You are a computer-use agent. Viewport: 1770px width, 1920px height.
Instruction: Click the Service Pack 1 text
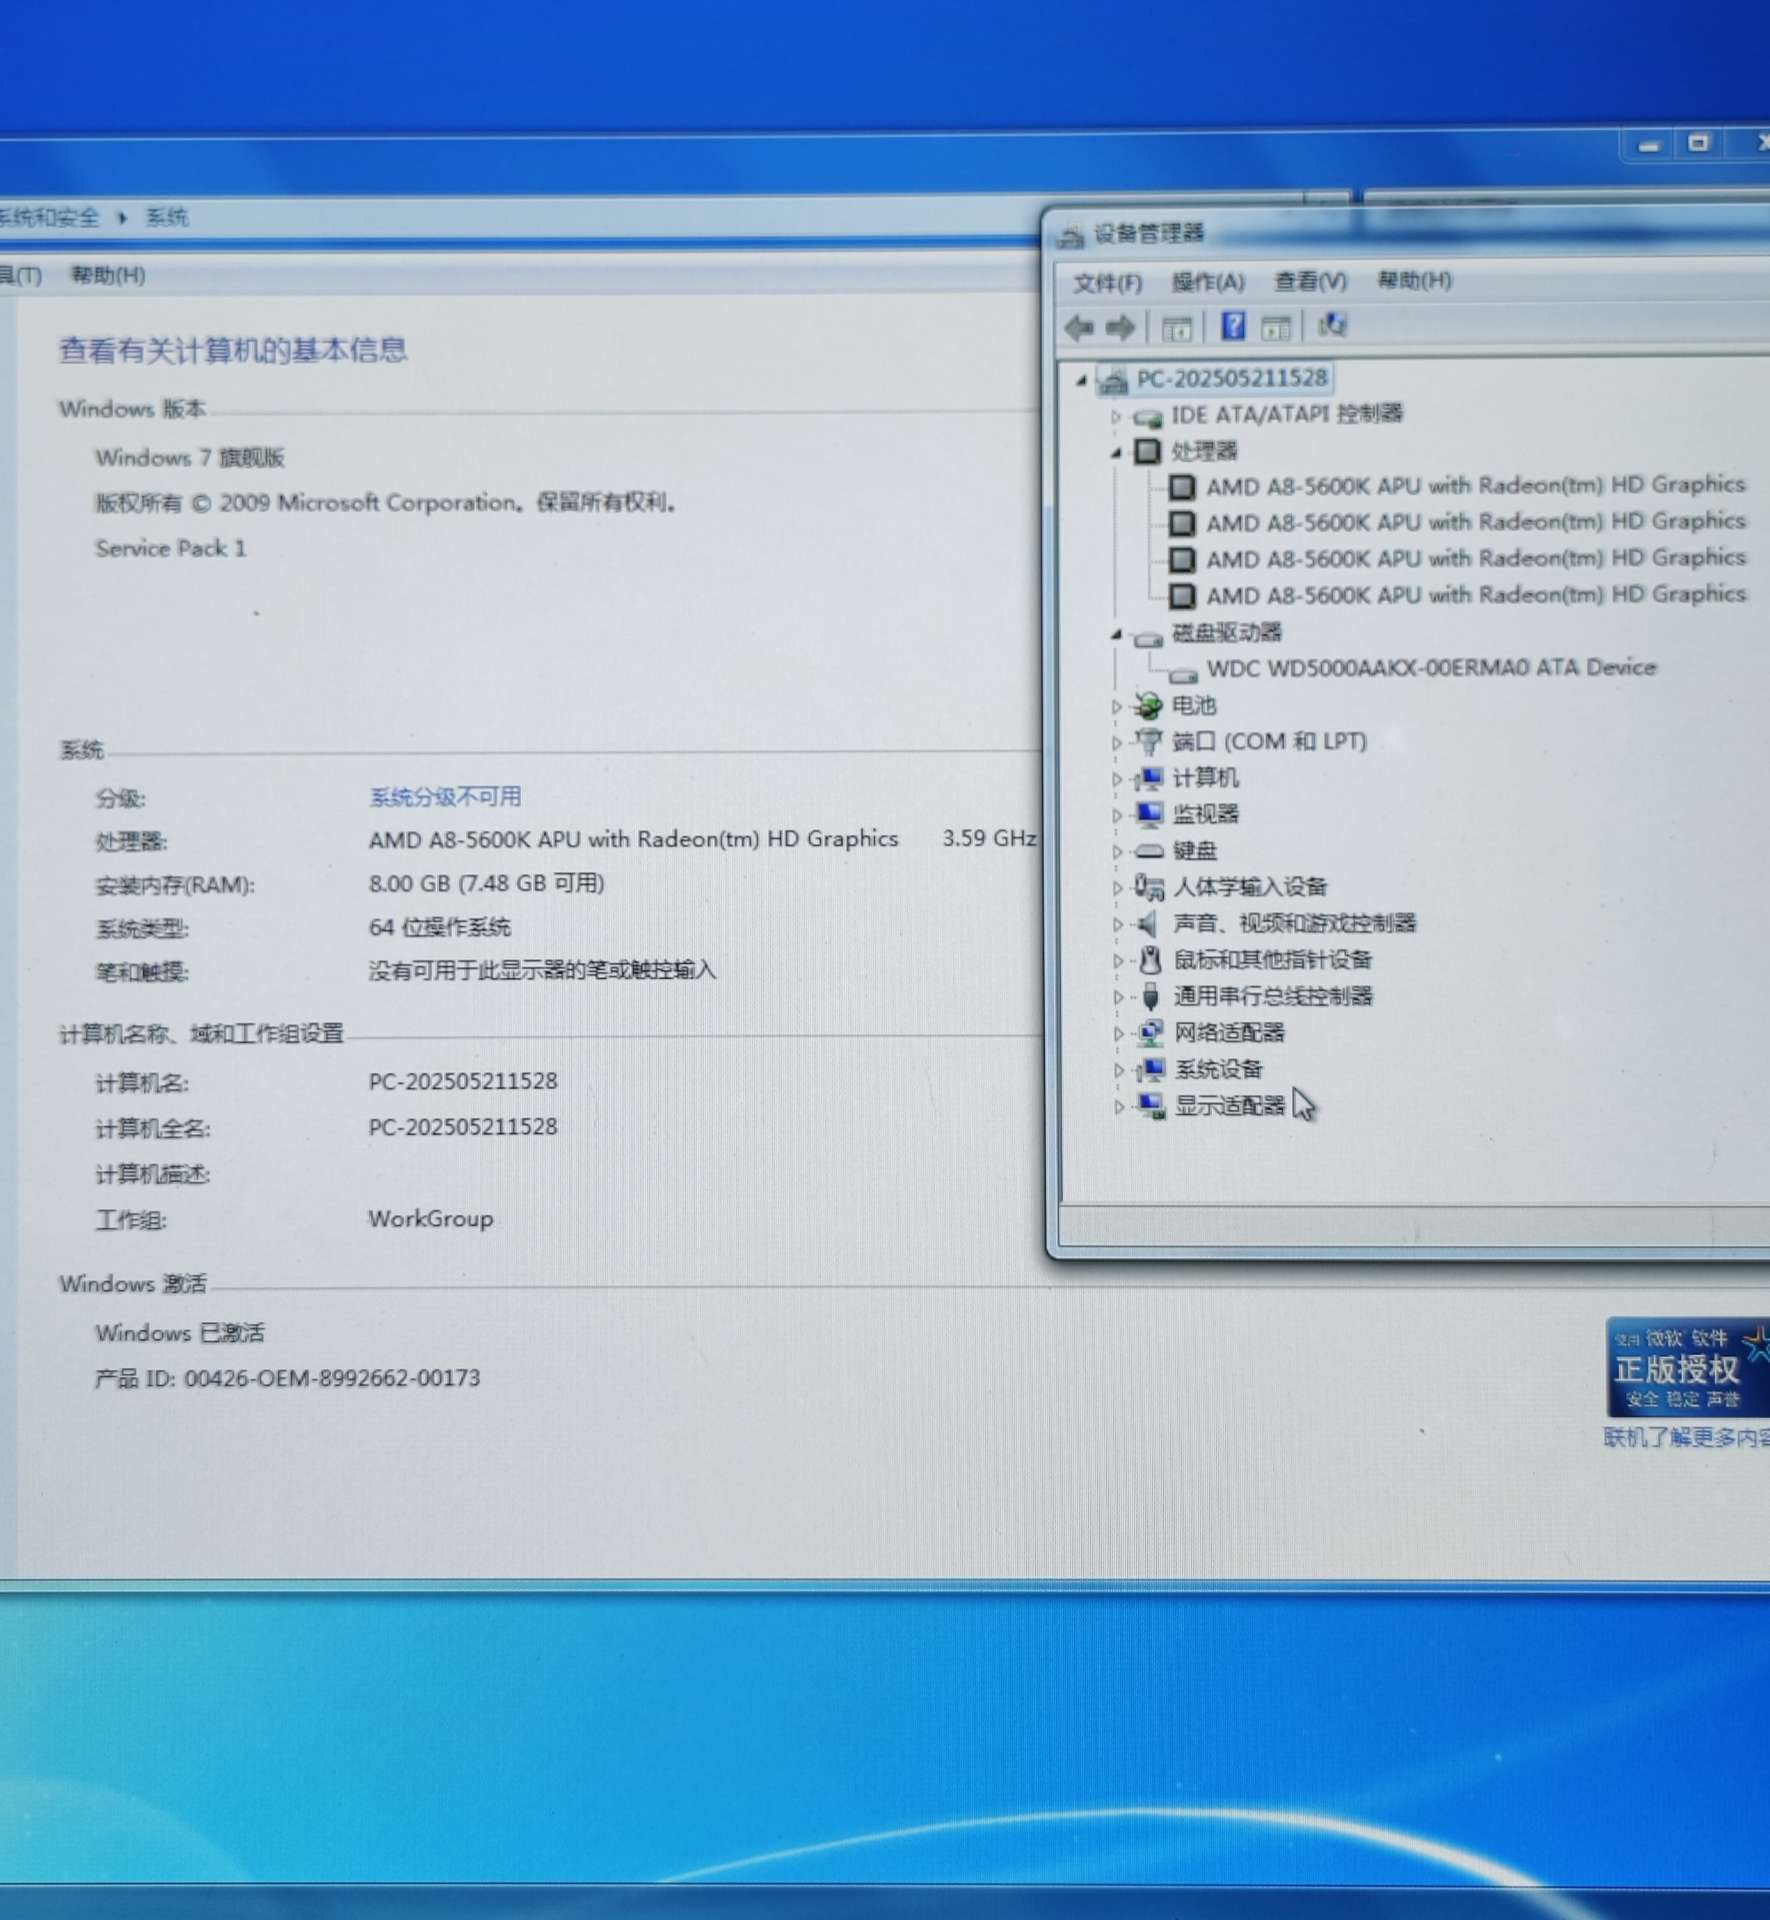[171, 548]
